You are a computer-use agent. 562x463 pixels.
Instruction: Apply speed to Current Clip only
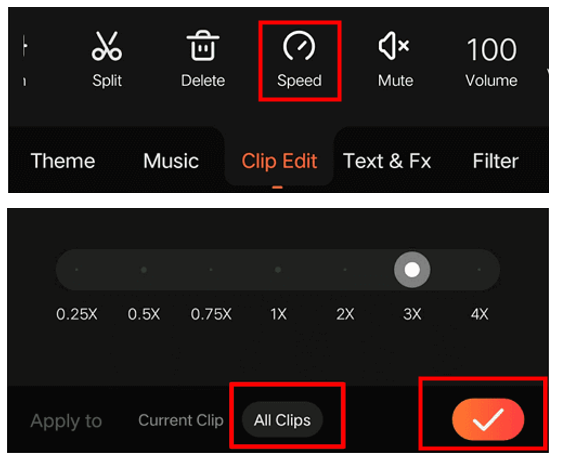(x=181, y=420)
